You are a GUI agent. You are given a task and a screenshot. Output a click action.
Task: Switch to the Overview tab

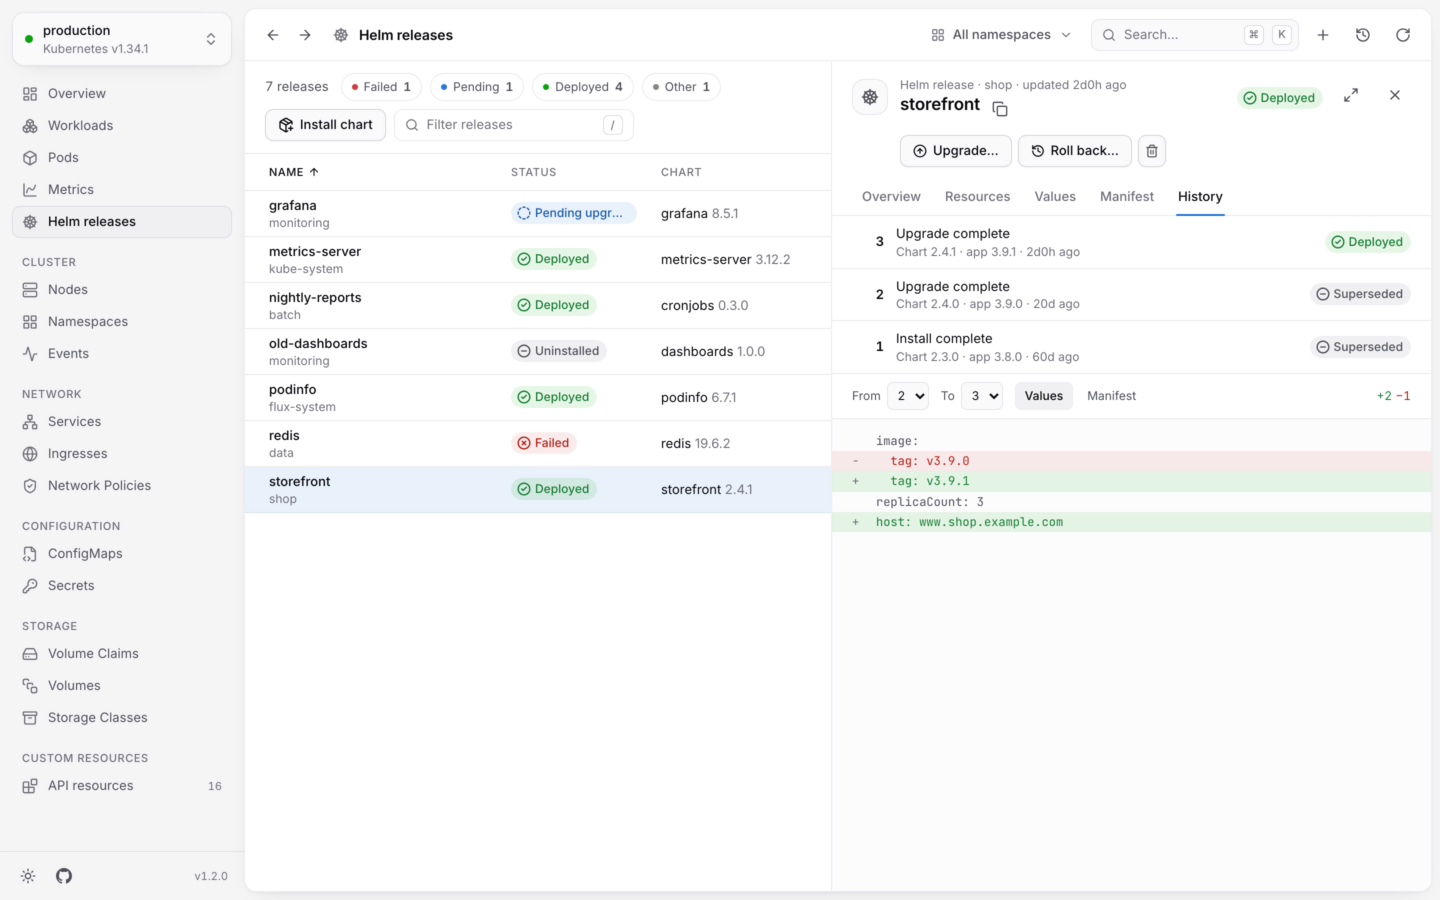tap(891, 197)
